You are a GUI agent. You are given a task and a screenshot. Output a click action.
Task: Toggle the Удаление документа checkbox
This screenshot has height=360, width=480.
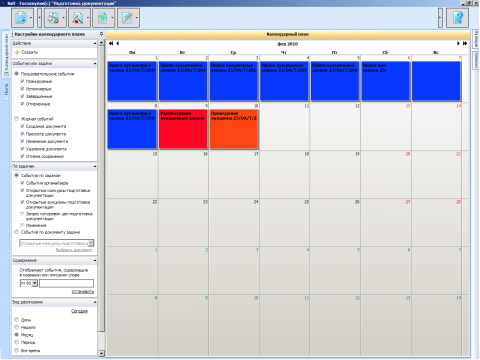click(22, 149)
